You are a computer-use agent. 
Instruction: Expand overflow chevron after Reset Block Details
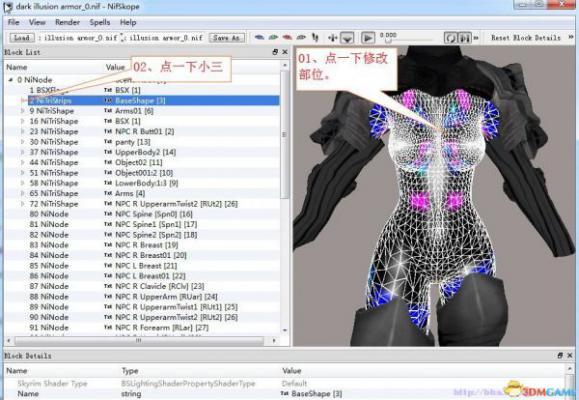(571, 37)
